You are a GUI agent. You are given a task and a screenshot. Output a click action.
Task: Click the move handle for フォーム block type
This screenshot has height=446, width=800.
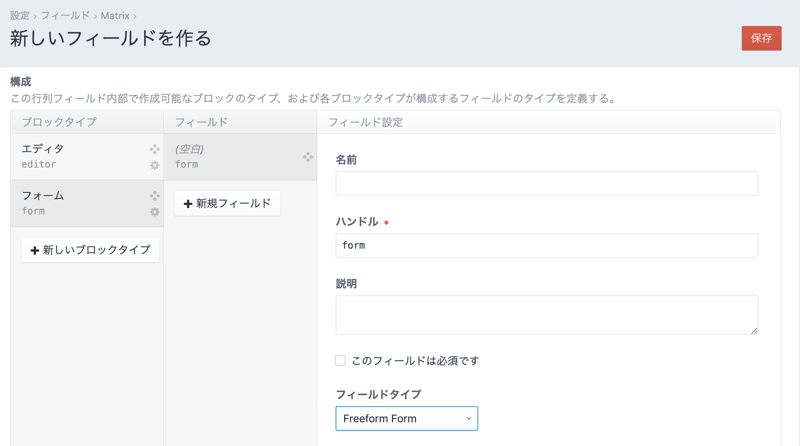pos(154,196)
